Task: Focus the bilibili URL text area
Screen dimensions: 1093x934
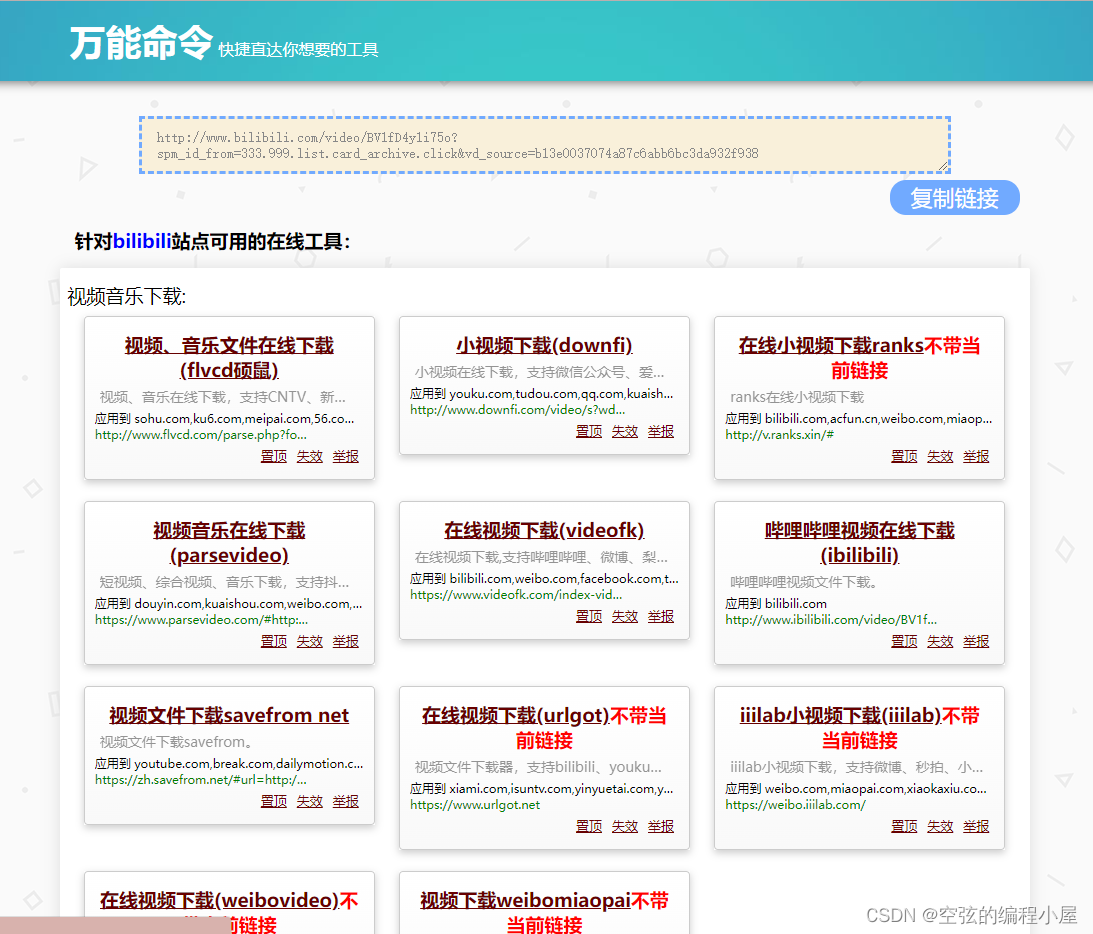Action: point(544,145)
